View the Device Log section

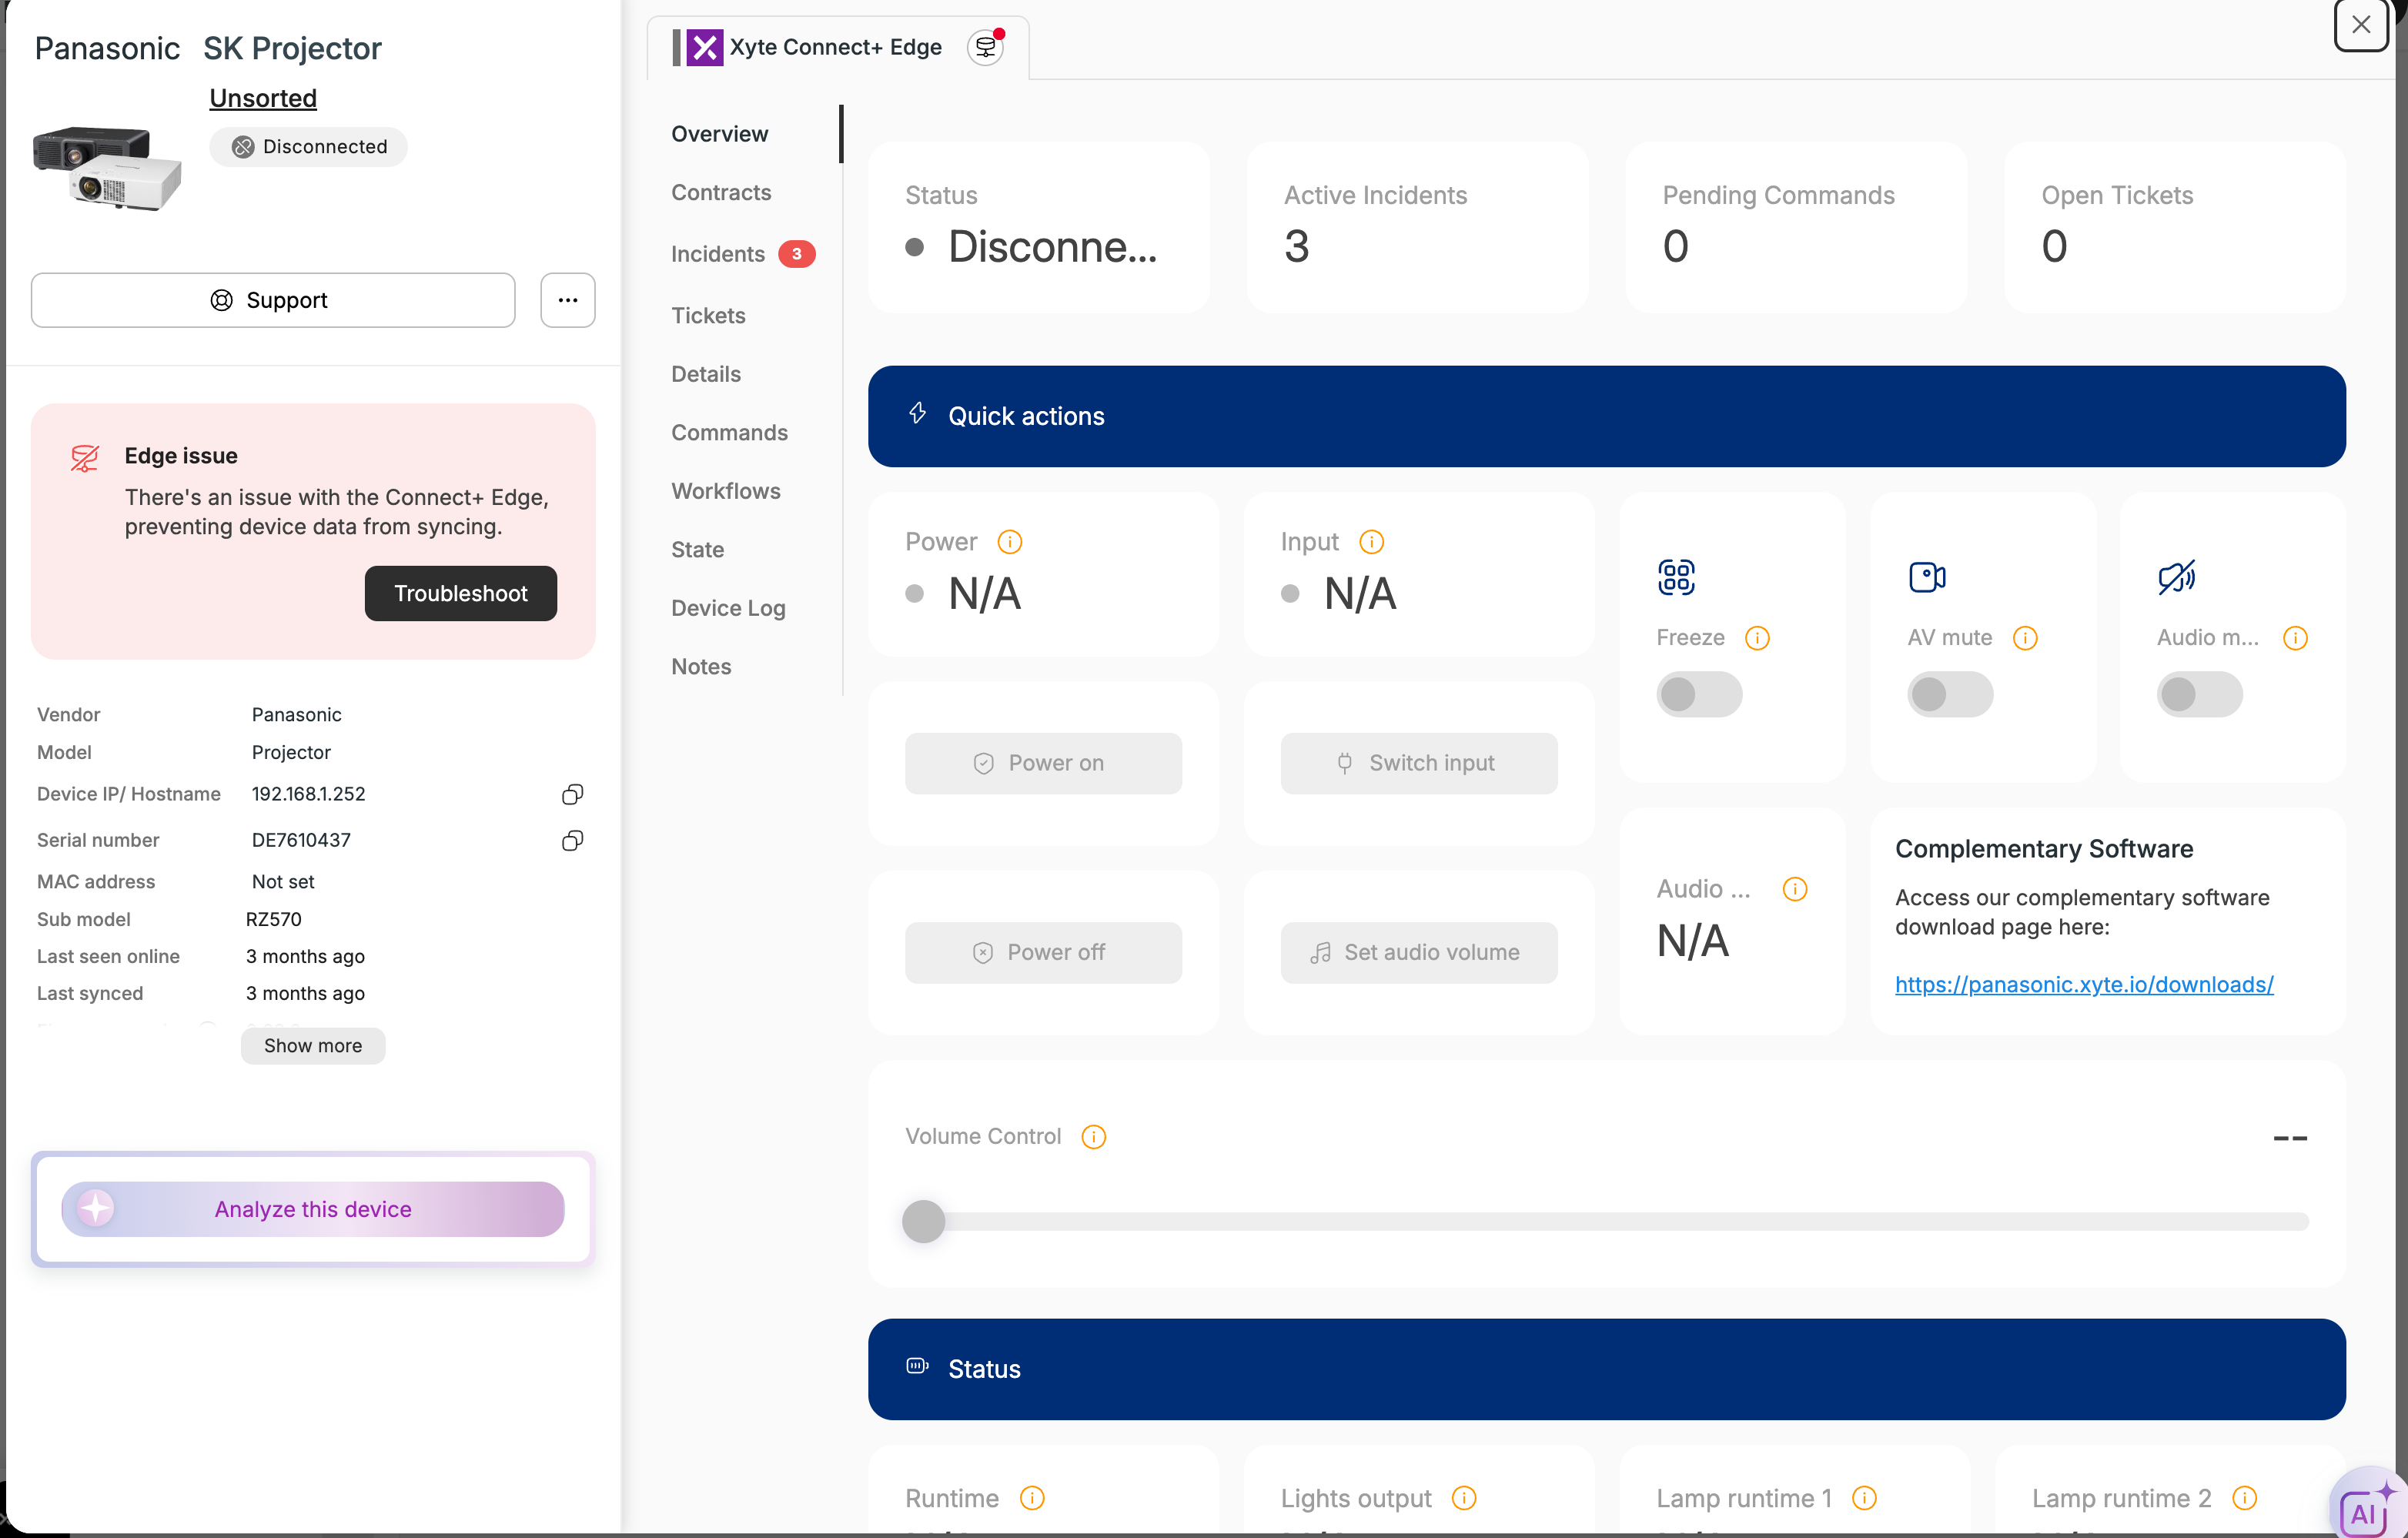coord(728,608)
